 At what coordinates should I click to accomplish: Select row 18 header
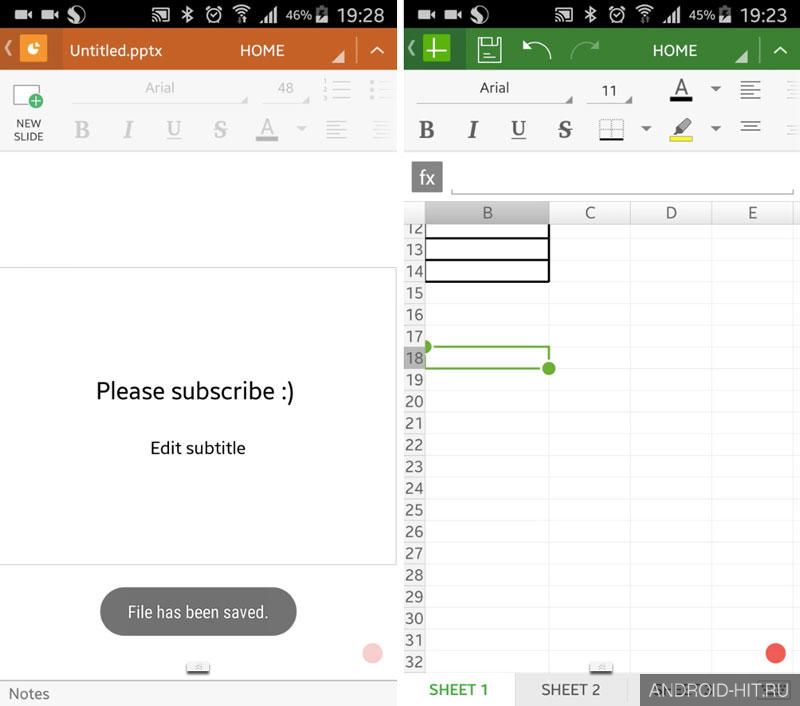click(414, 358)
